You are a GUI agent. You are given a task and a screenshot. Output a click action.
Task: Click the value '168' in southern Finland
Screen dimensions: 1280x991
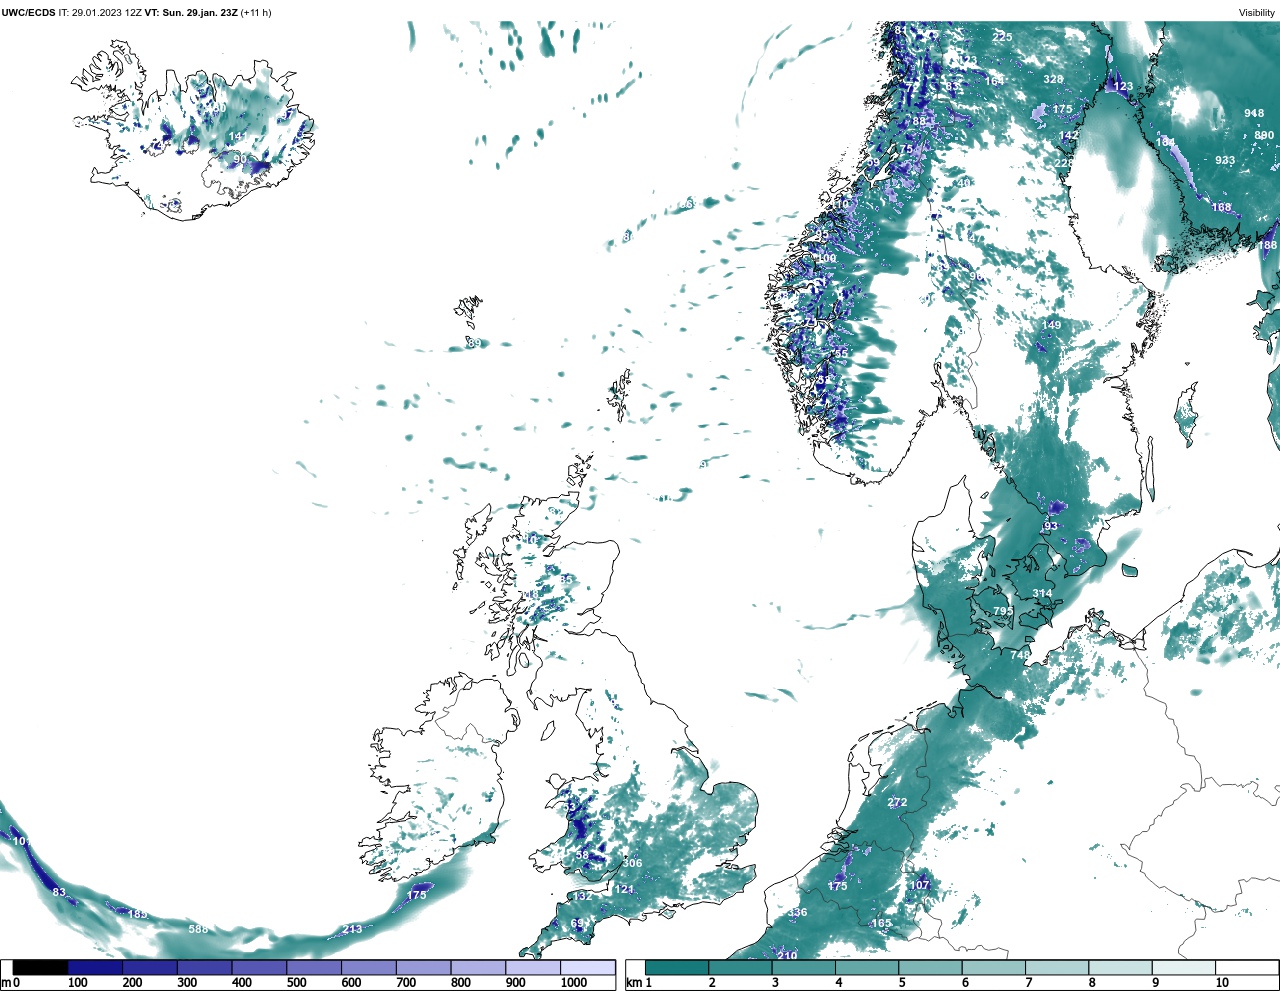point(1222,207)
